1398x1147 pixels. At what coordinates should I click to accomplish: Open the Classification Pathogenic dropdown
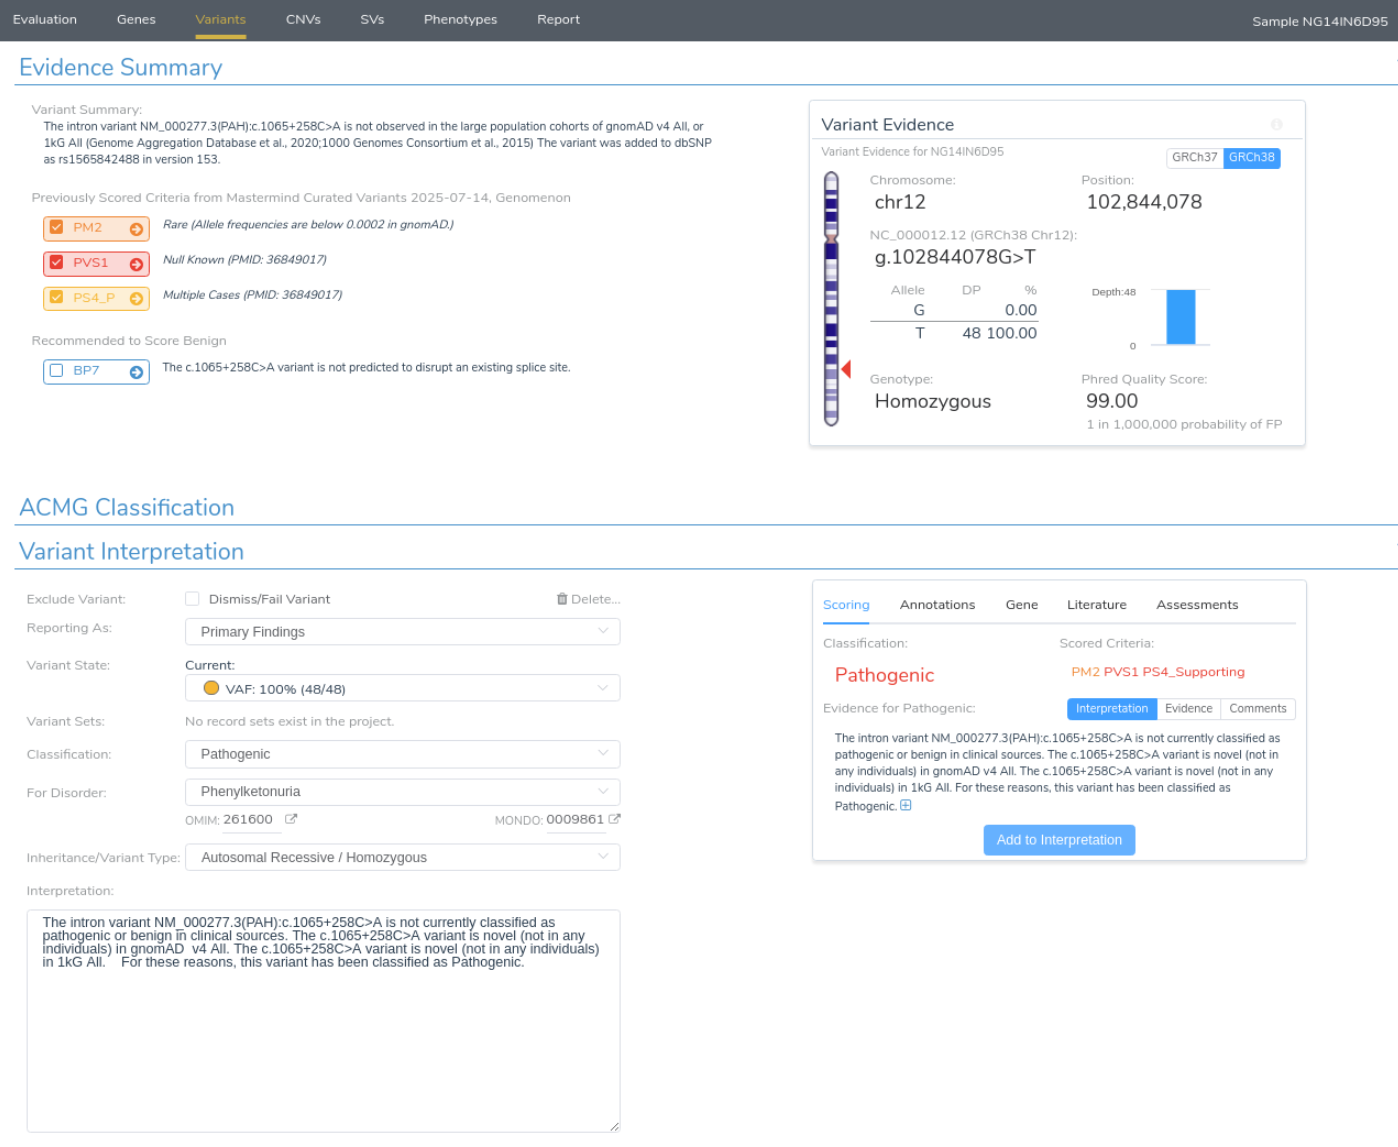tap(402, 754)
